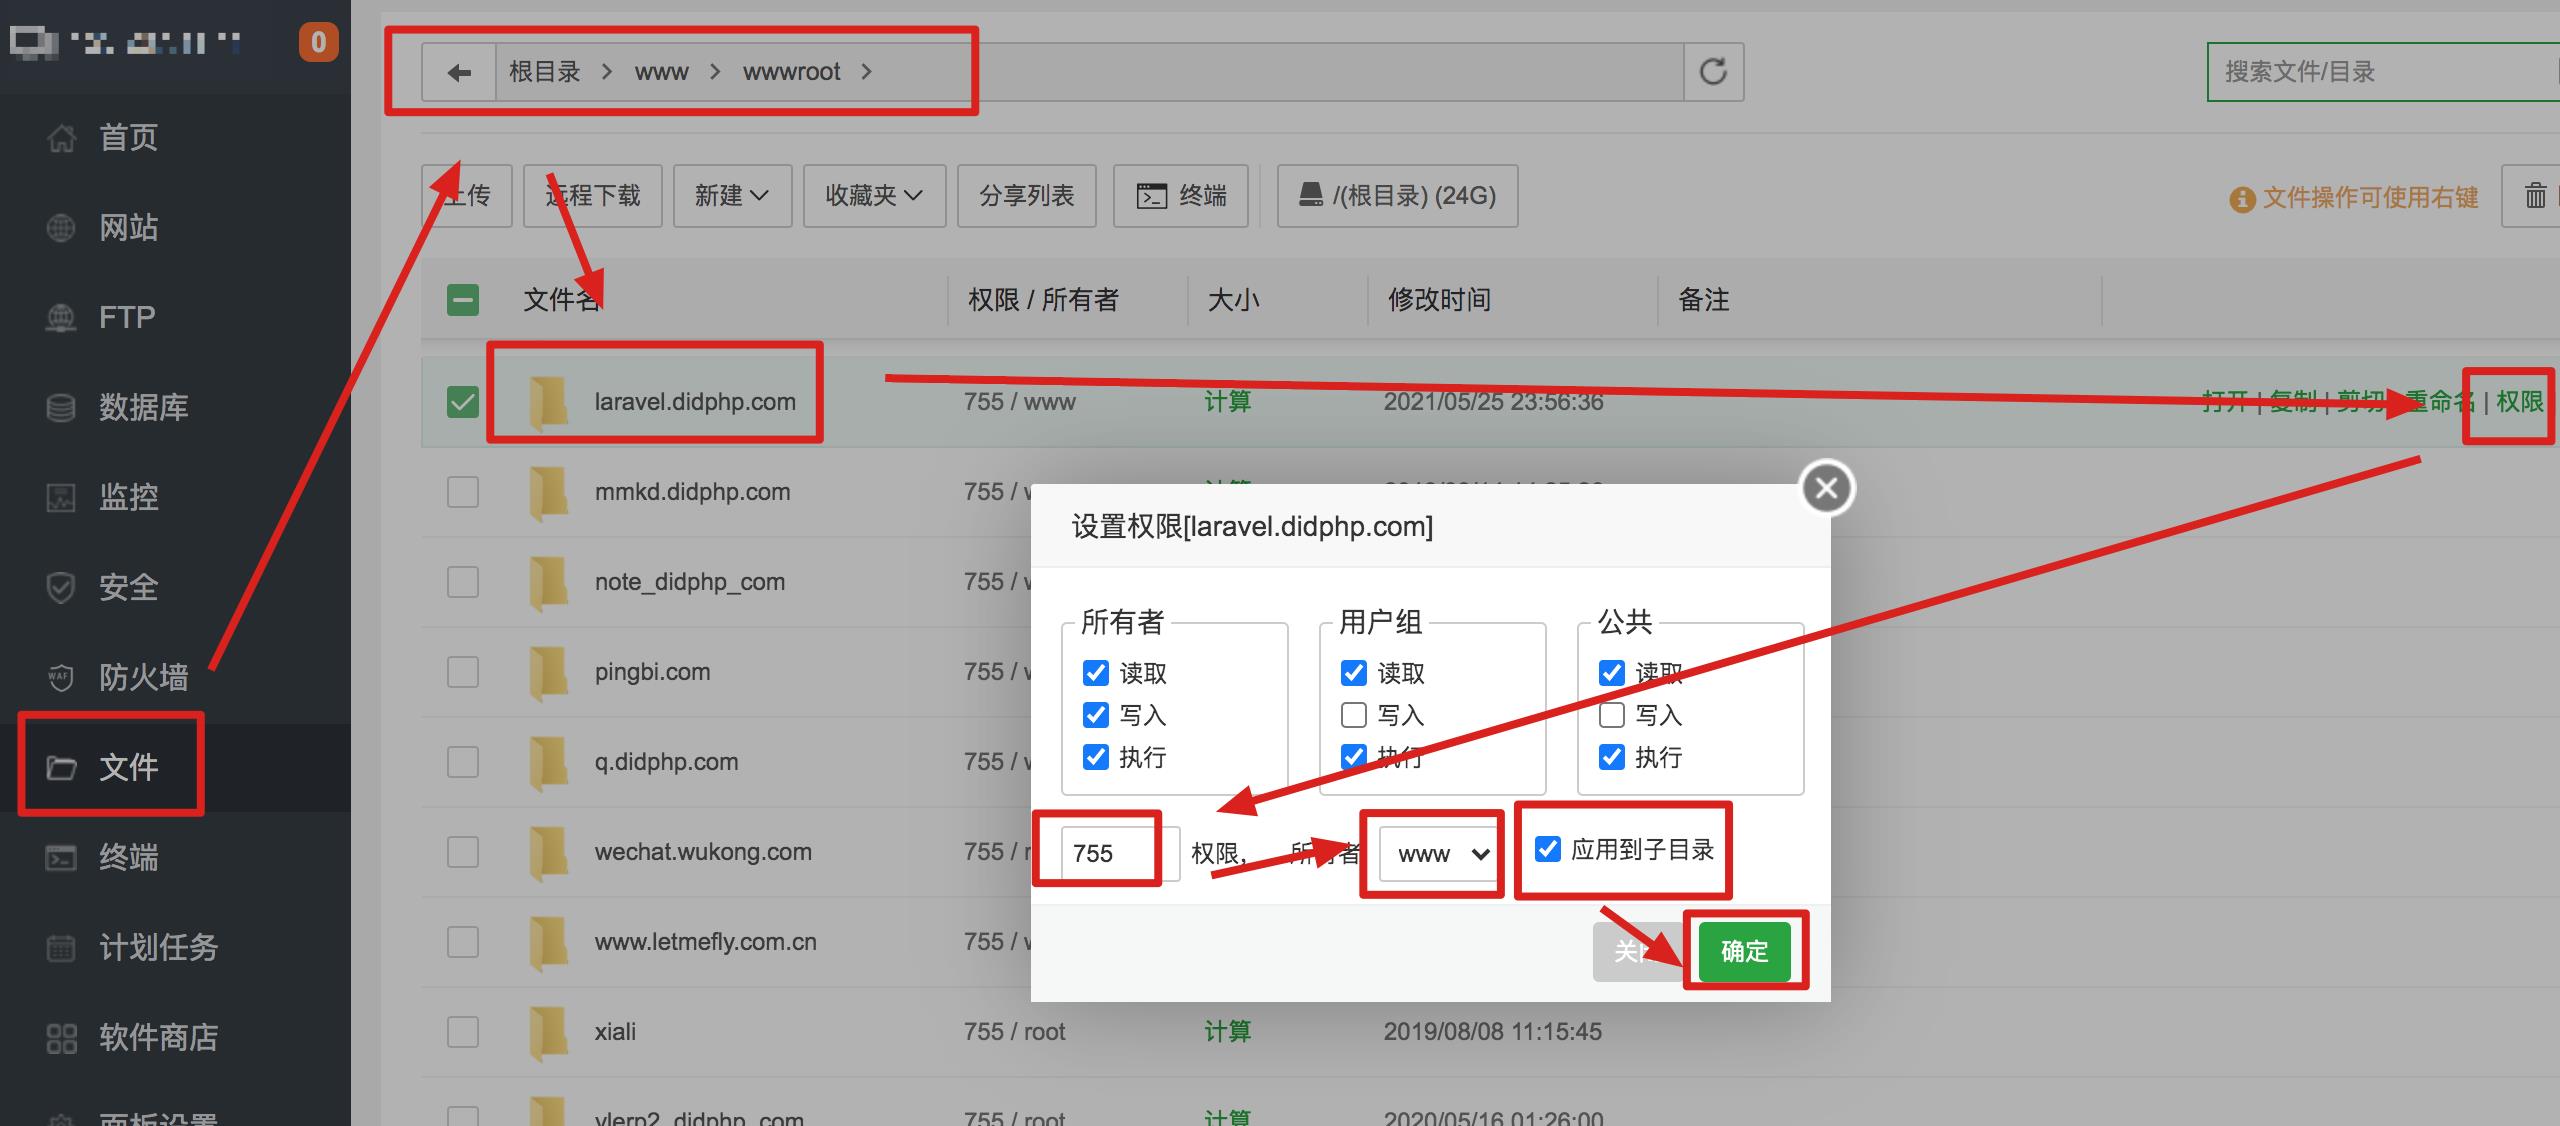
Task: Click the 755 permission input field
Action: tap(1120, 853)
